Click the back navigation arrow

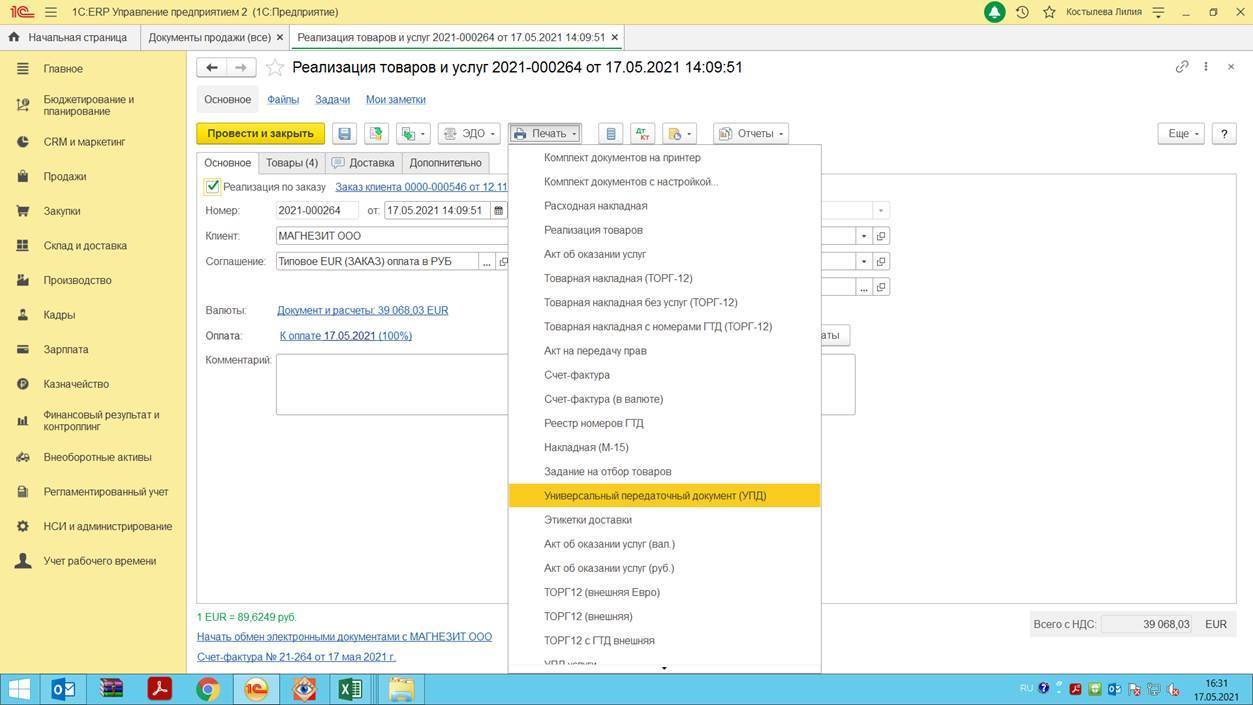point(212,67)
